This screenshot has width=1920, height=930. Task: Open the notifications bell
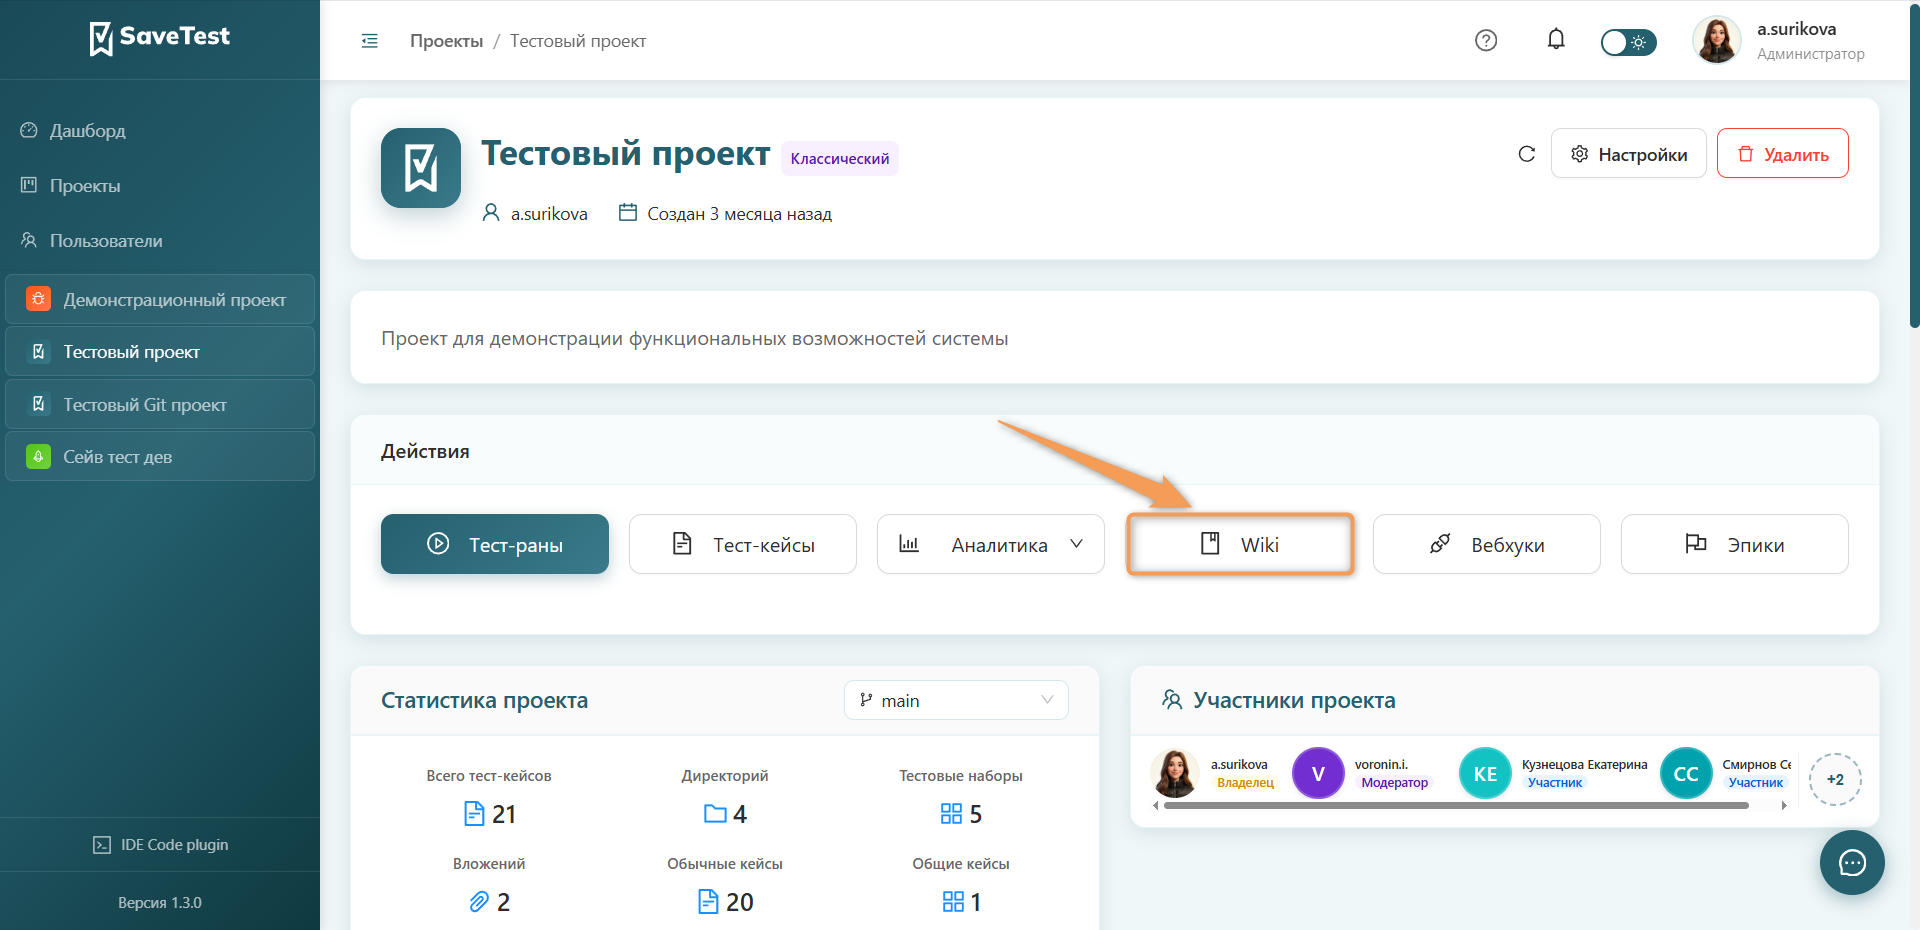(1556, 40)
